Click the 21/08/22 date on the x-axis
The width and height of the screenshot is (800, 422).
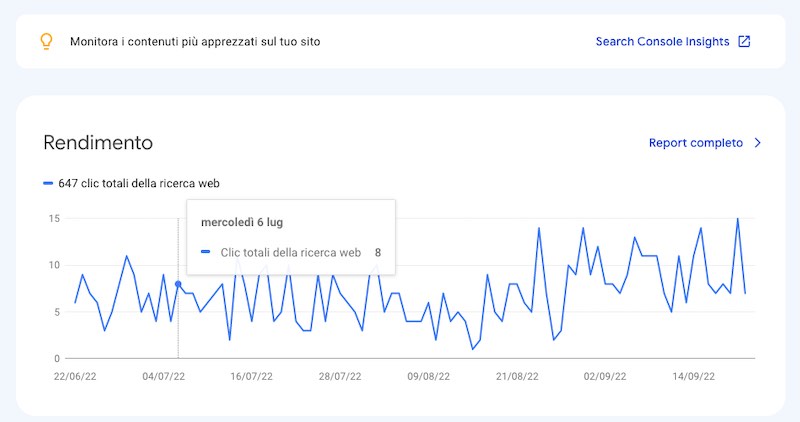point(517,377)
